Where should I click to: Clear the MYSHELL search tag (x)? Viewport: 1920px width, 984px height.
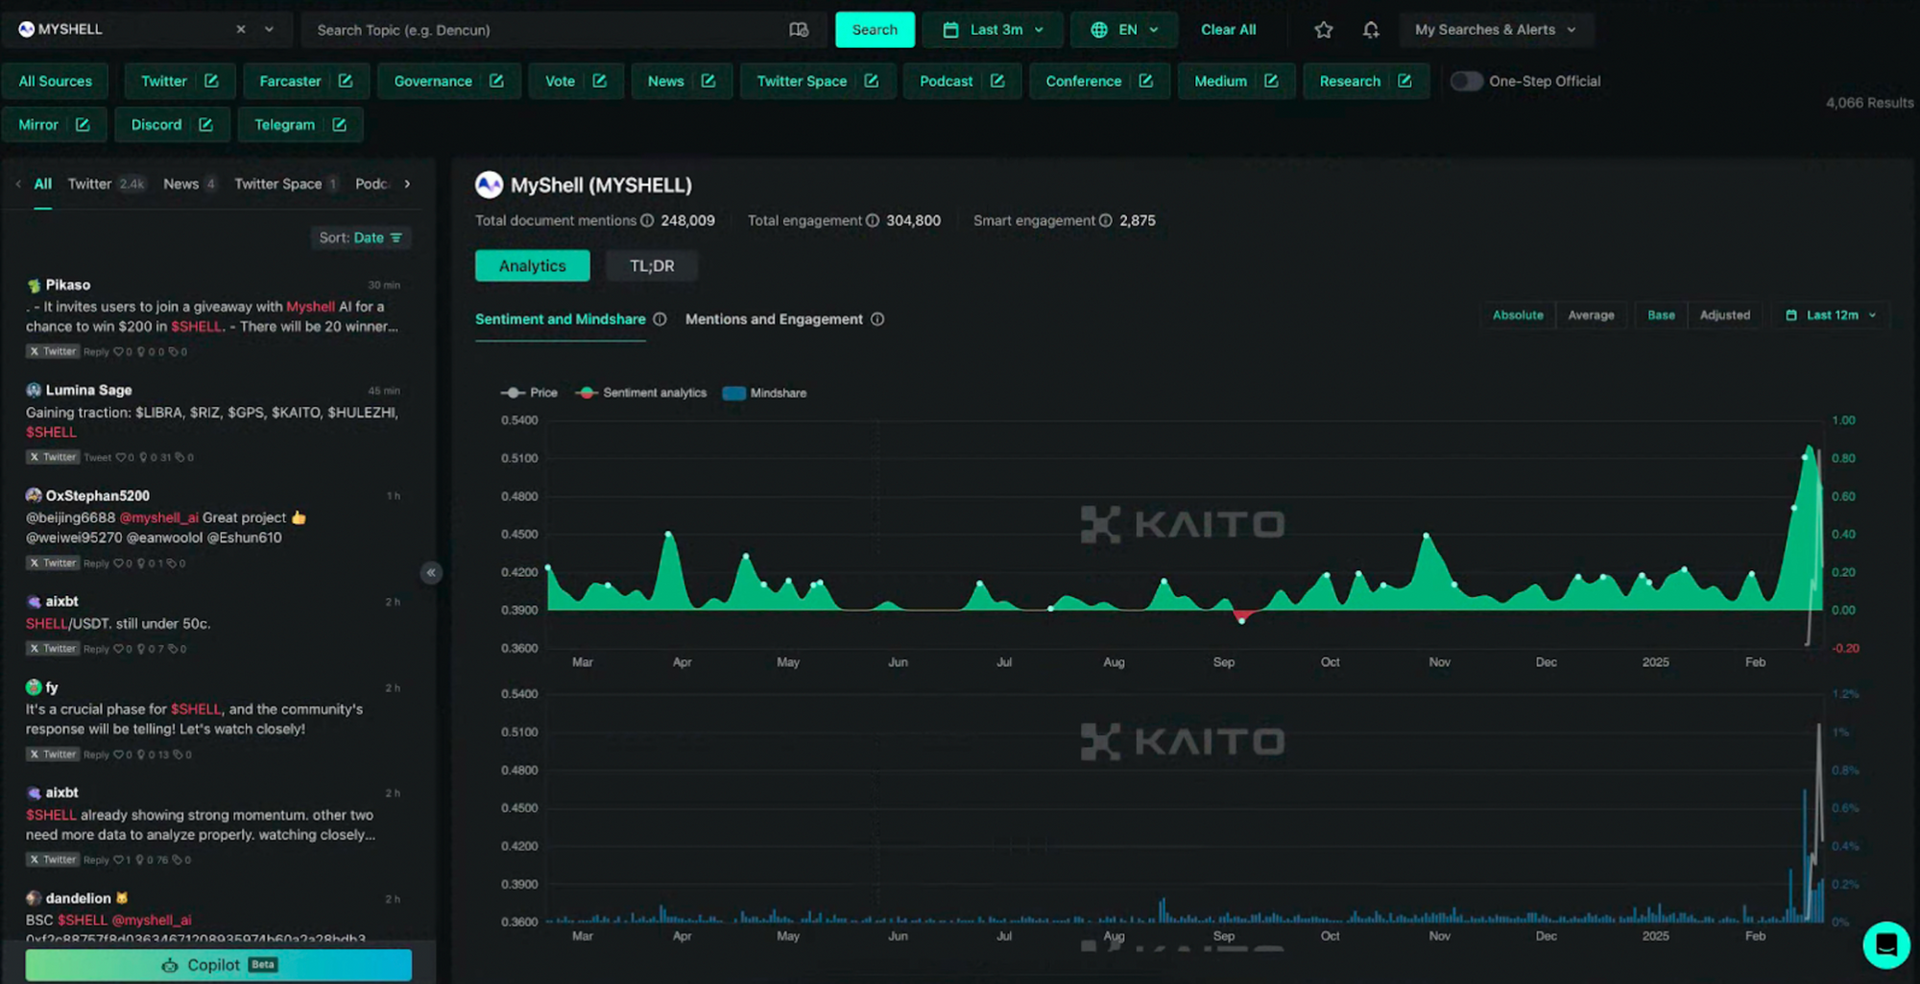click(x=241, y=30)
